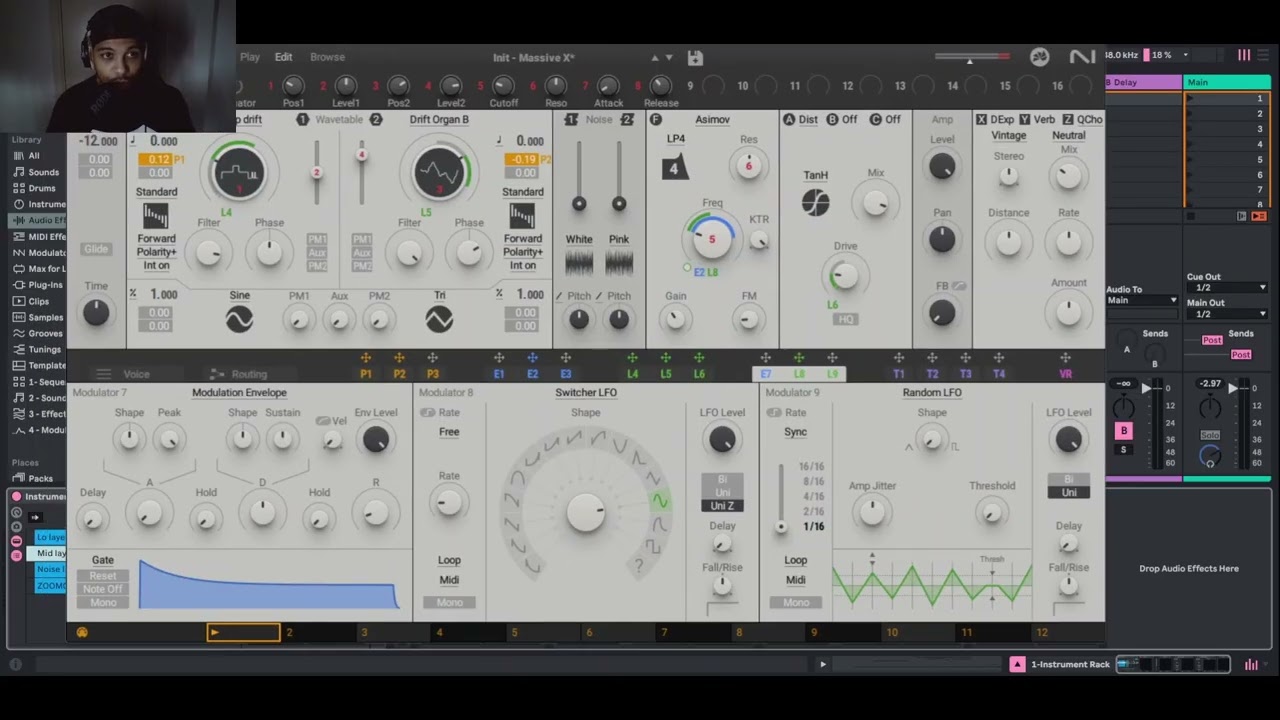Viewport: 1280px width, 720px height.
Task: Click the Forward label on oscillator 1
Action: pos(156,239)
